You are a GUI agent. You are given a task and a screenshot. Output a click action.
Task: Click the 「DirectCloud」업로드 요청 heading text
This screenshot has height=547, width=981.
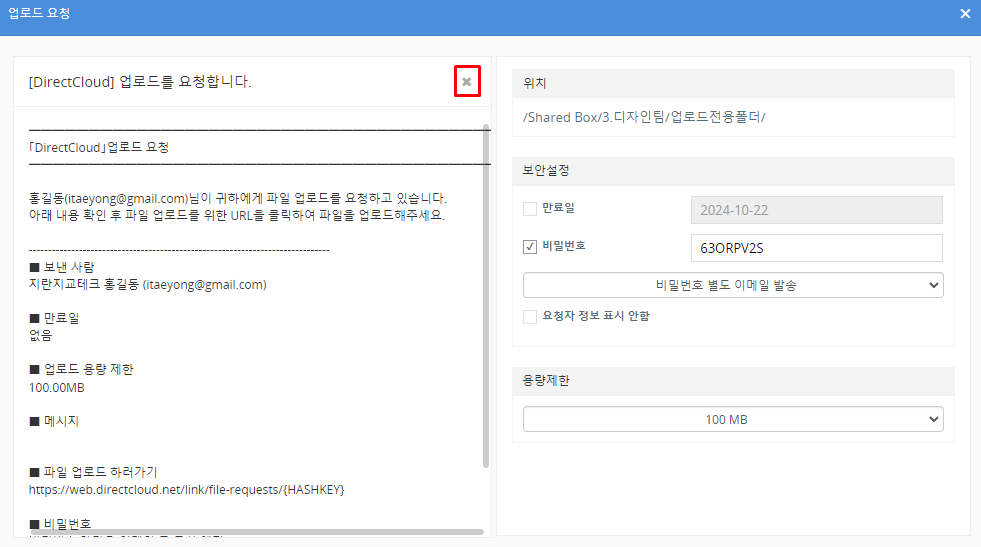[99, 147]
